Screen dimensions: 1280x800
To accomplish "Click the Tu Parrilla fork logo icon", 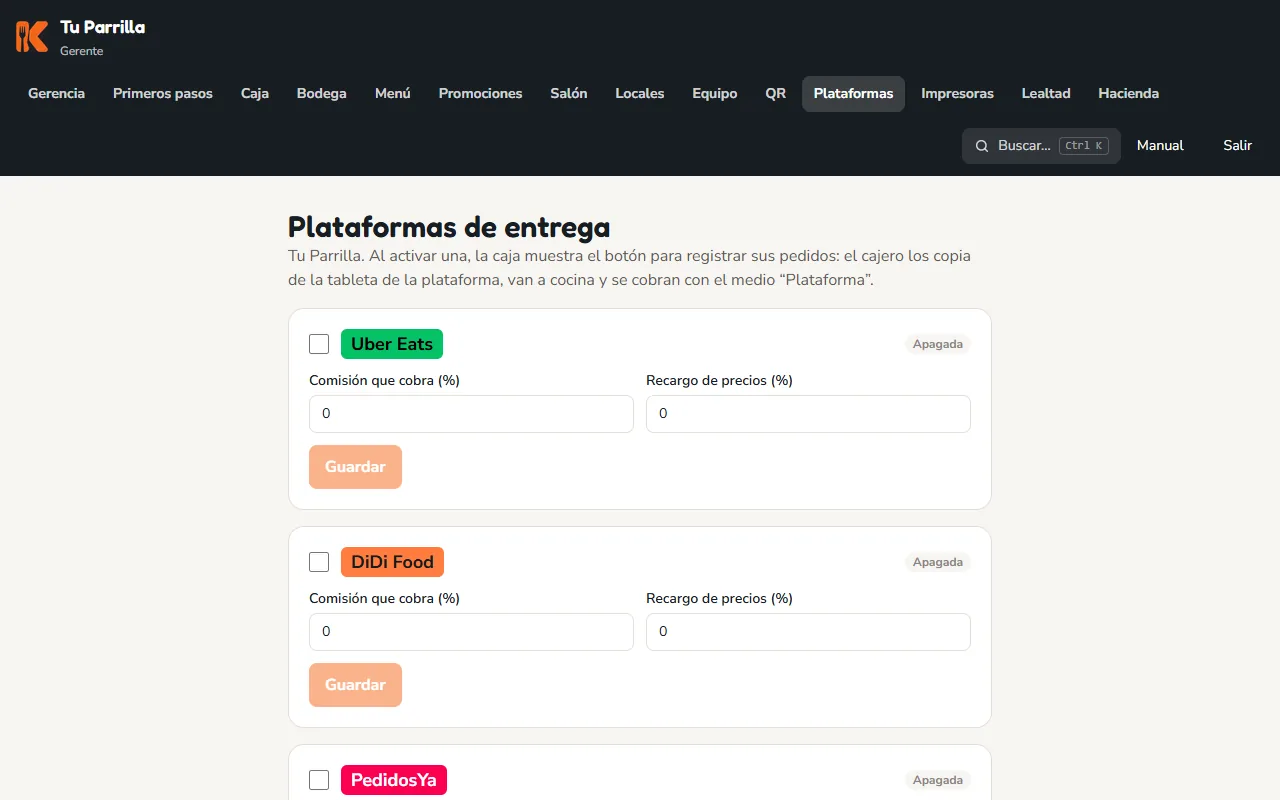I will [32, 37].
